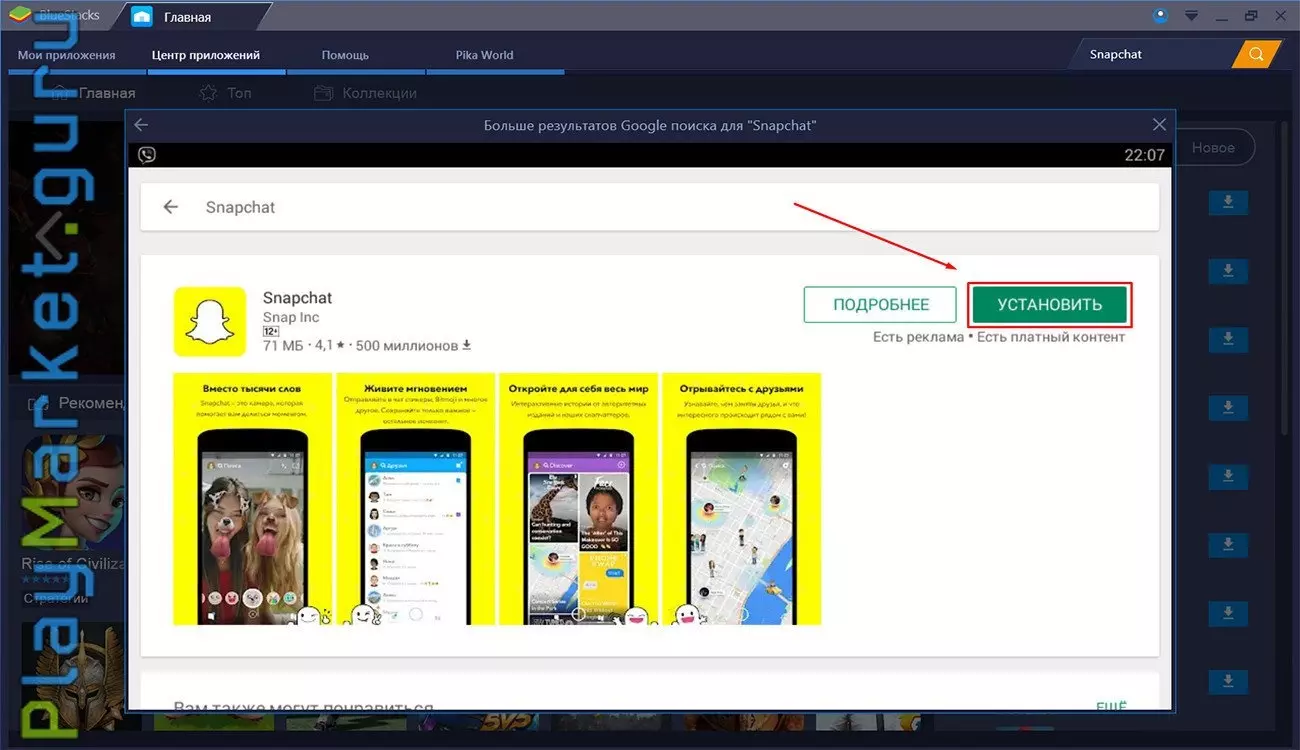Click the back arrow in the Google results popup header
The height and width of the screenshot is (750, 1300).
coord(141,125)
